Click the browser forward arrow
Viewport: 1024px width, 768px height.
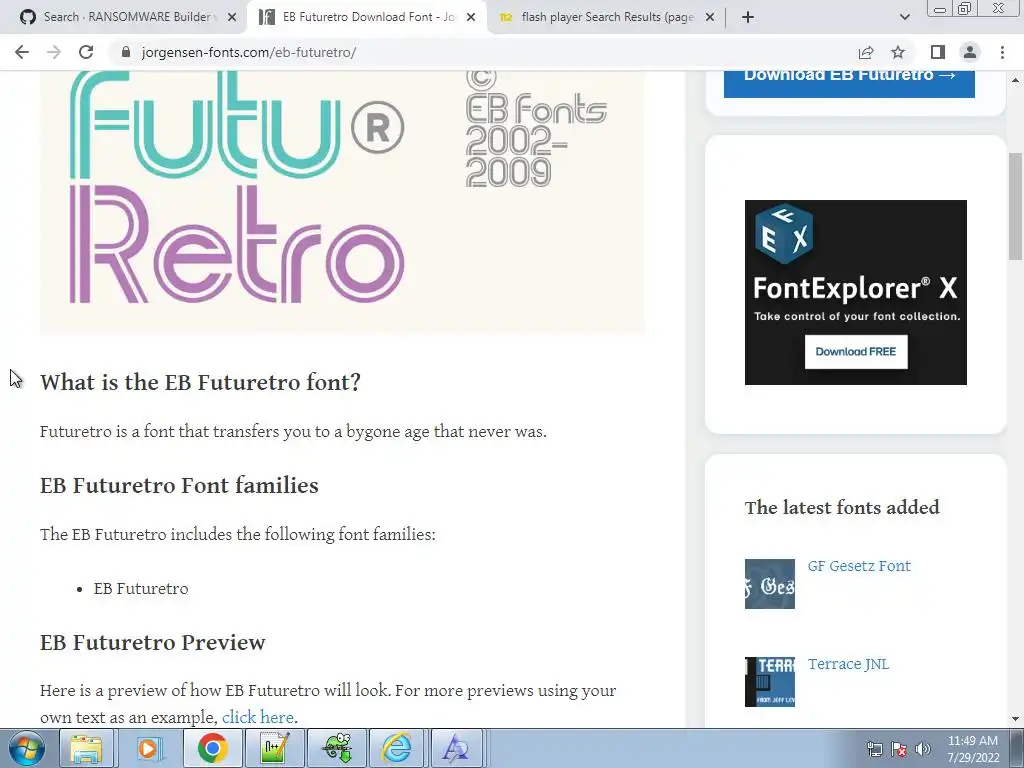pyautogui.click(x=54, y=52)
